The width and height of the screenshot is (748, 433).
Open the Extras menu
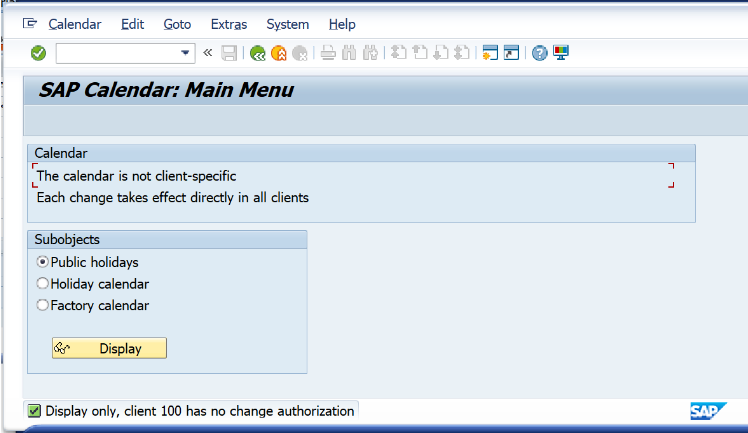[x=229, y=24]
